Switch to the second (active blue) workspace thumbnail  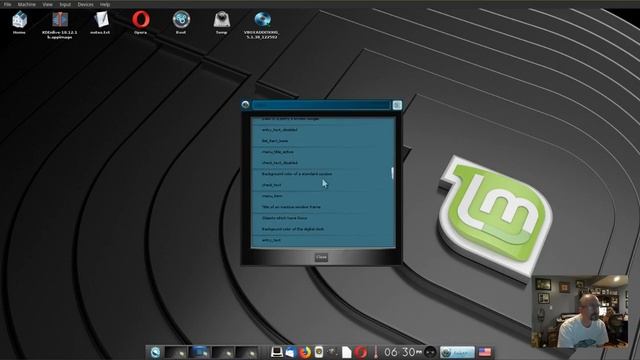click(x=200, y=352)
